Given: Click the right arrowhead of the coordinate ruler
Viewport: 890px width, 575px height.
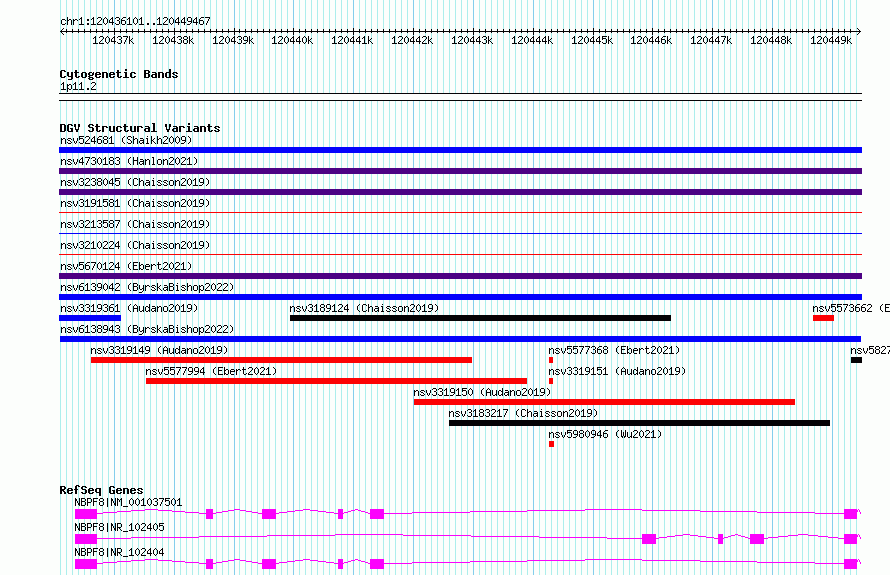Looking at the screenshot, I should (859, 32).
